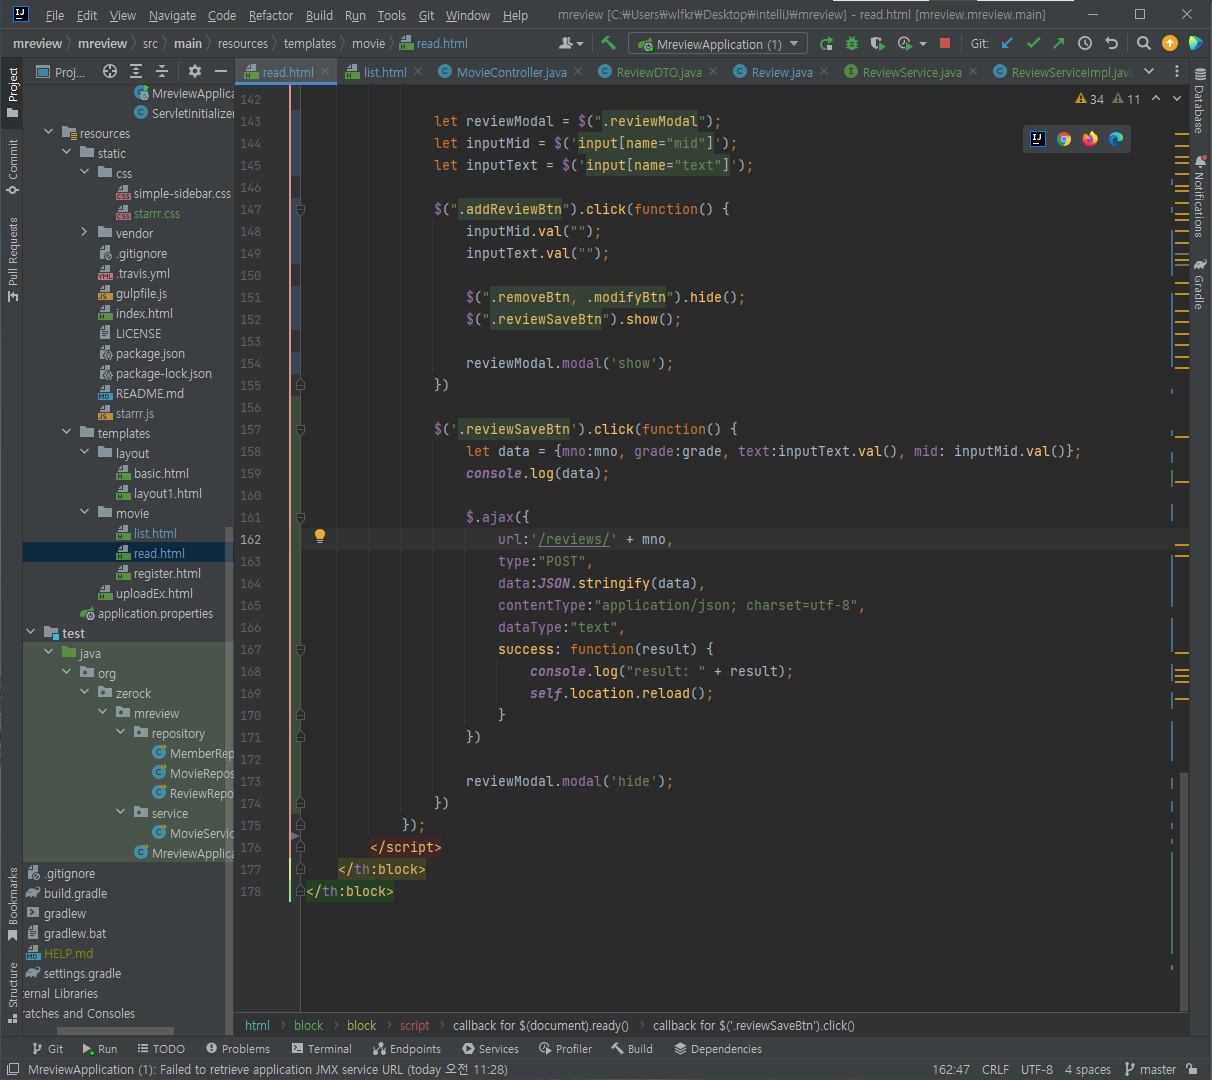The image size is (1212, 1080).
Task: Click the orange IDE update icon
Action: point(1170,43)
